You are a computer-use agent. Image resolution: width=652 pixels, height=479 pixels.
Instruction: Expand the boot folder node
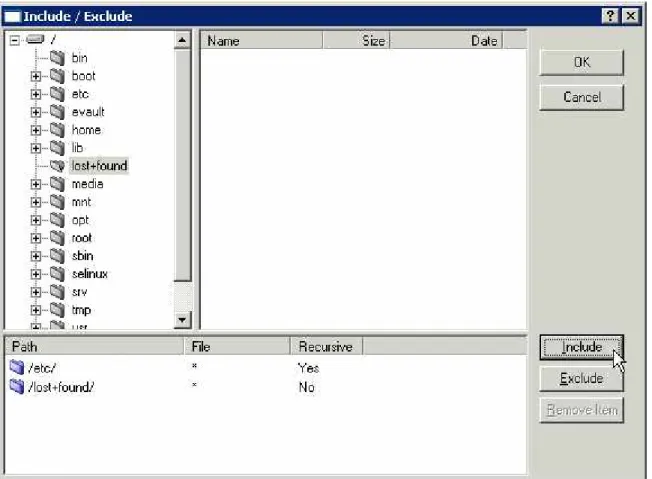pos(36,77)
